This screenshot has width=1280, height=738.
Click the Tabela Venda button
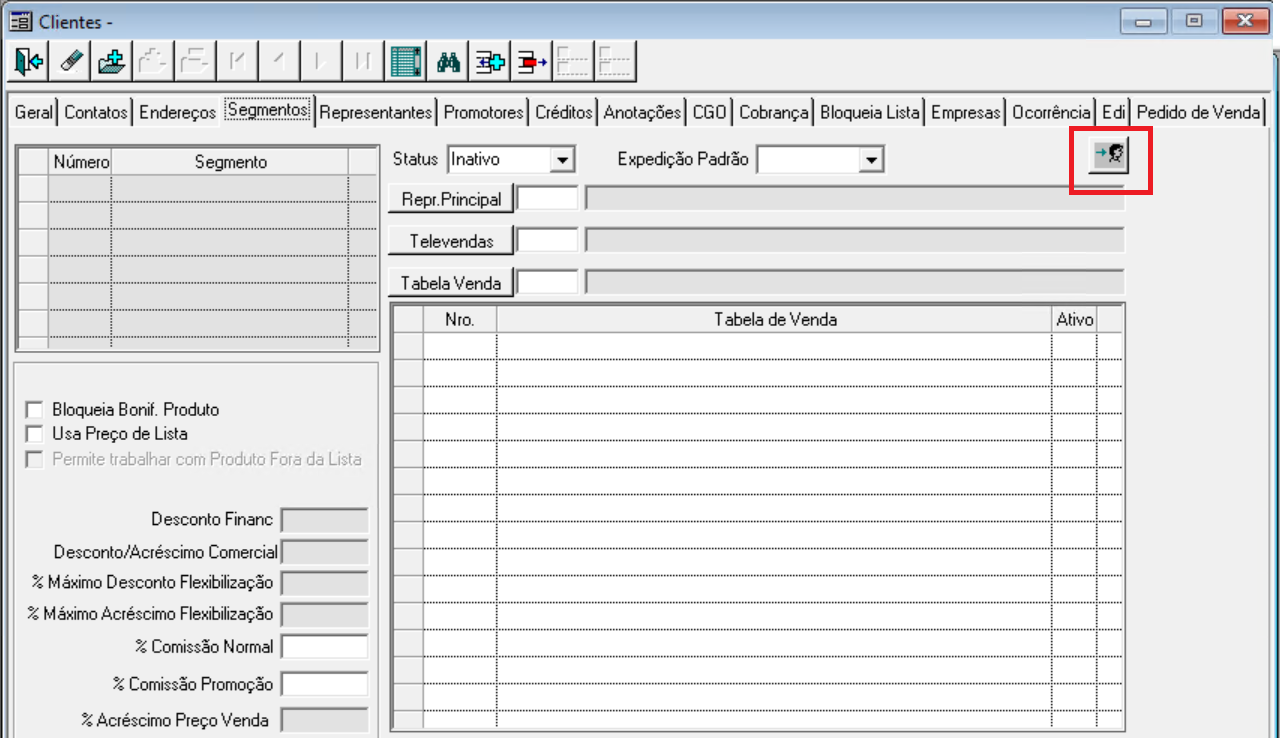(x=451, y=283)
